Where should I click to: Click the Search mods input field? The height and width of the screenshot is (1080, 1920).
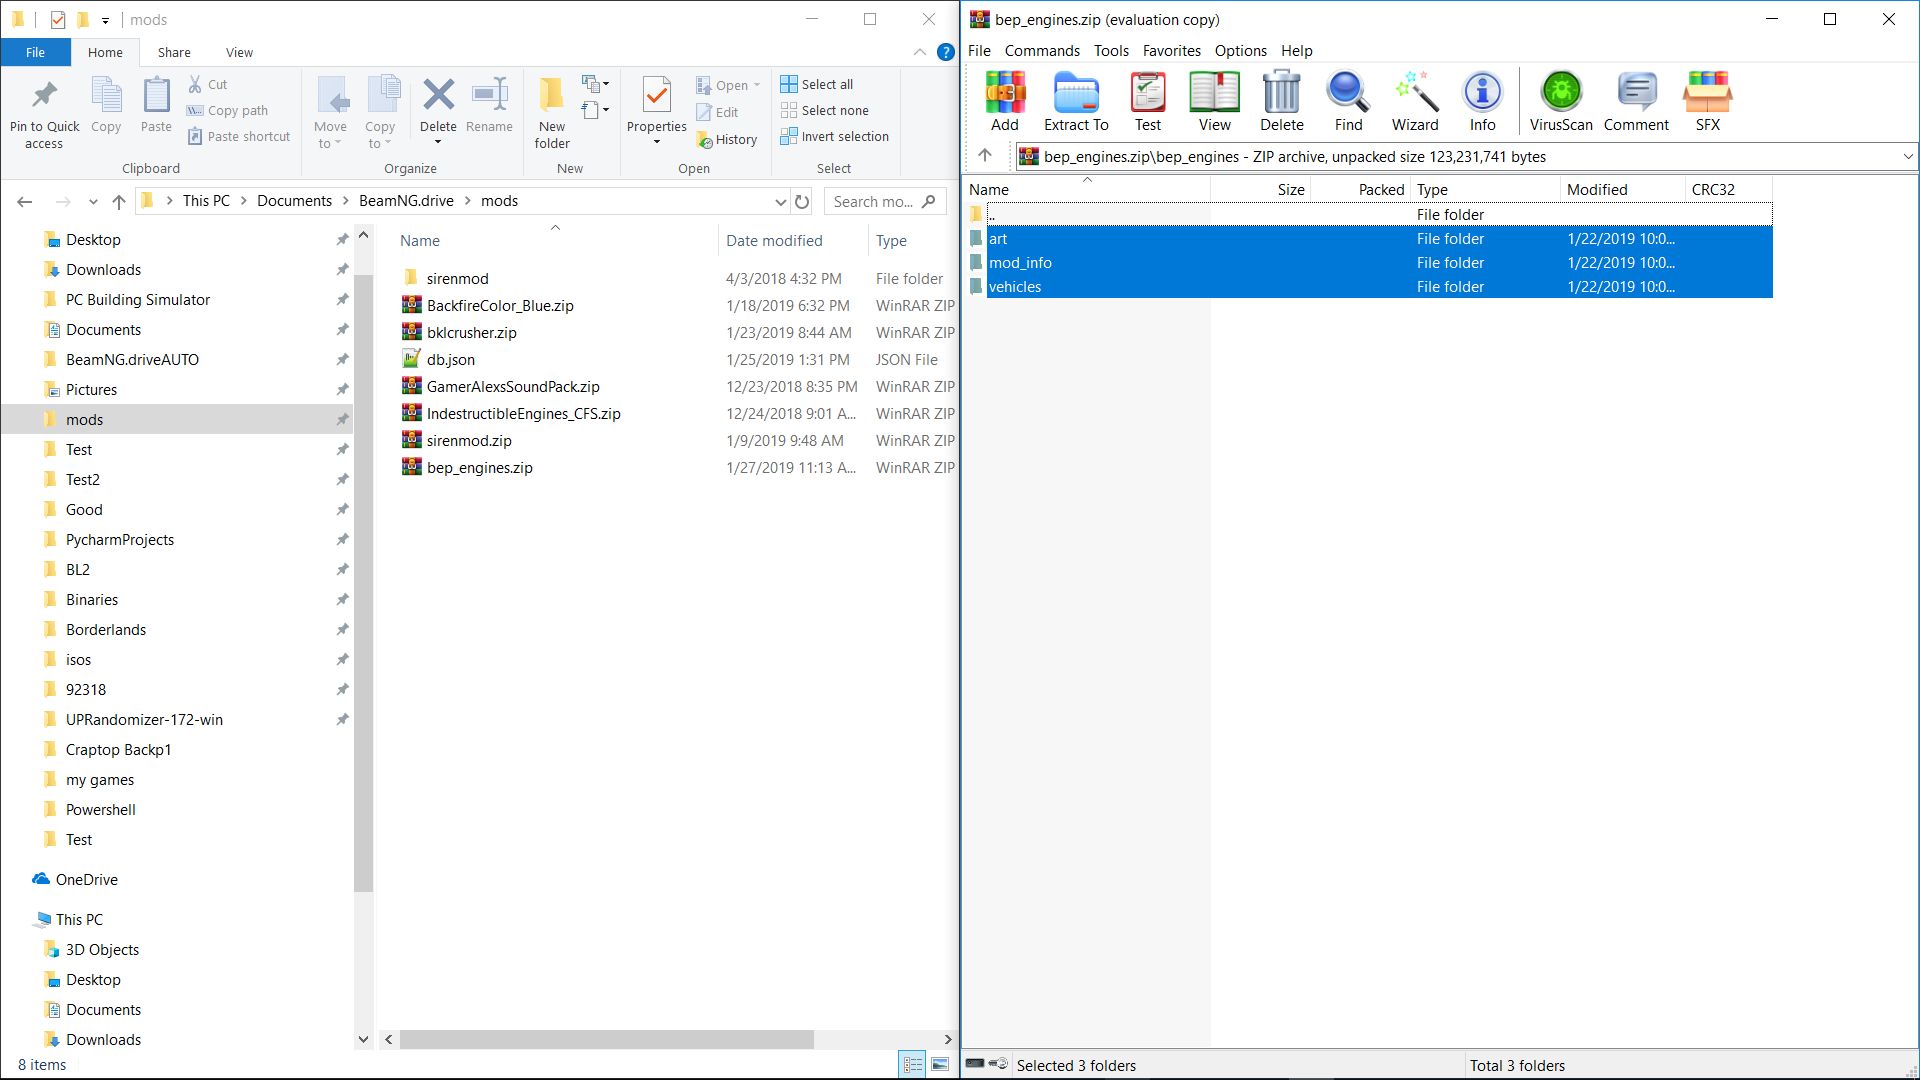873,202
